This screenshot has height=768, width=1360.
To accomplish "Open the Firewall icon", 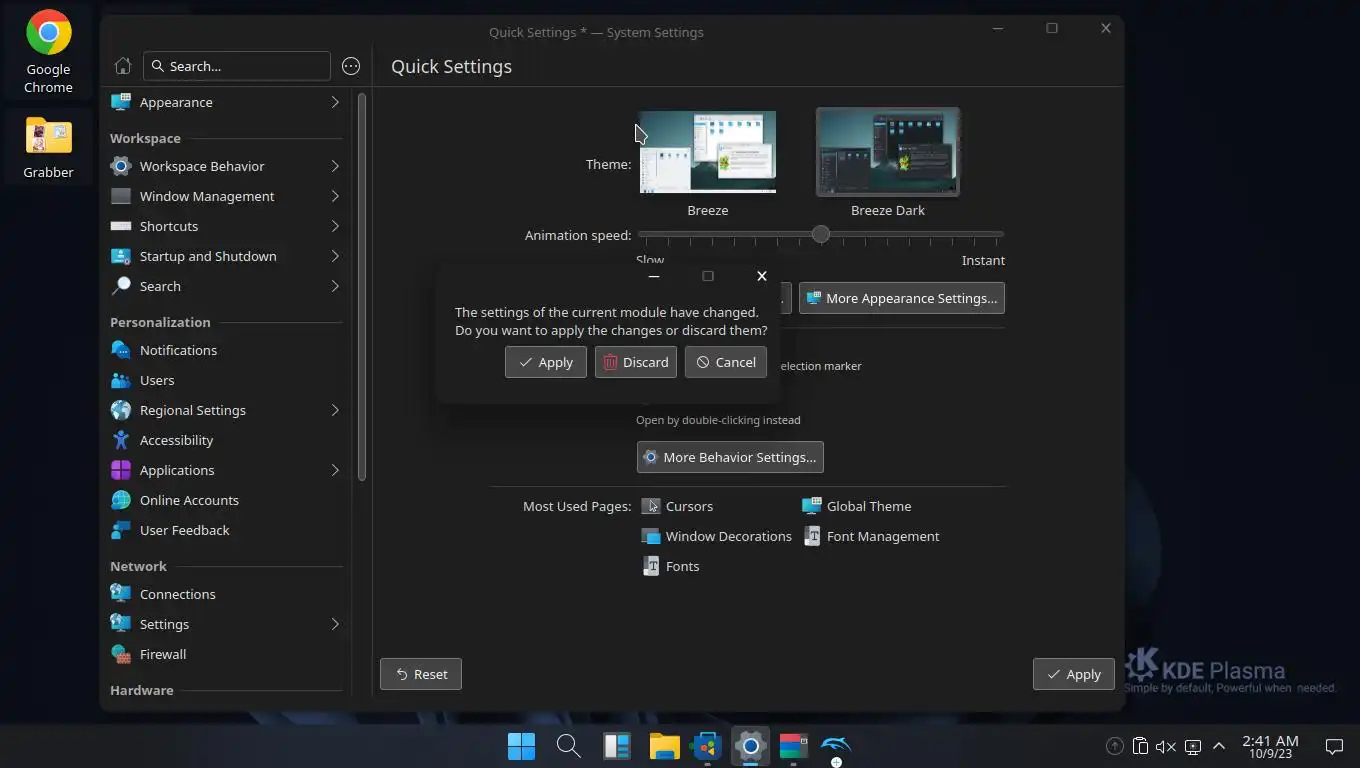I will [121, 654].
